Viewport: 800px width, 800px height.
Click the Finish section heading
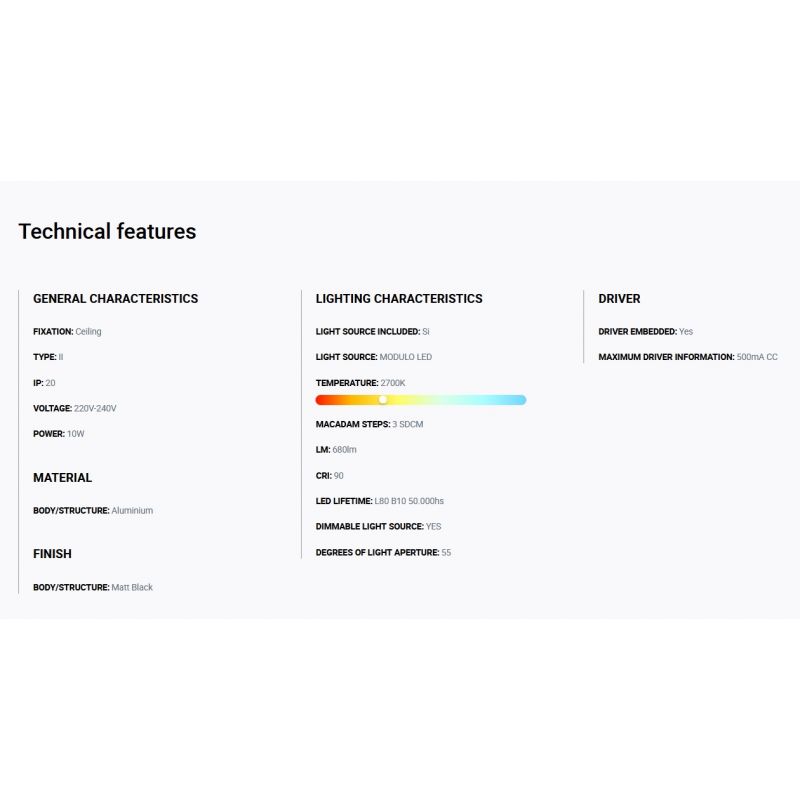pos(52,554)
